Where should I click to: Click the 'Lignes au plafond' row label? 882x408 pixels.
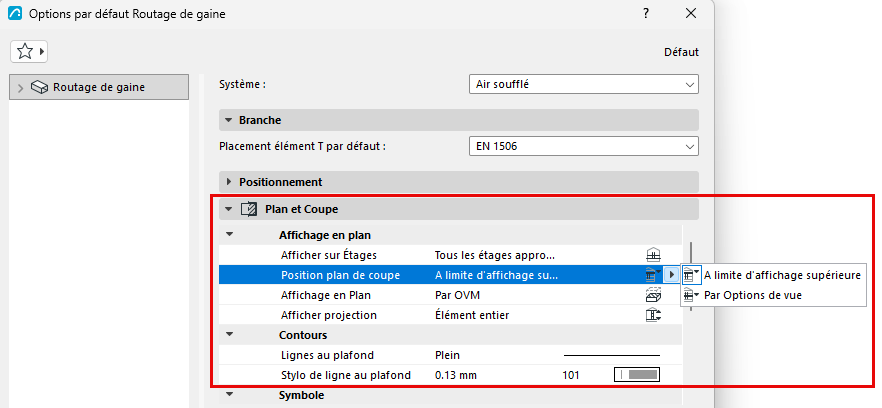[327, 355]
